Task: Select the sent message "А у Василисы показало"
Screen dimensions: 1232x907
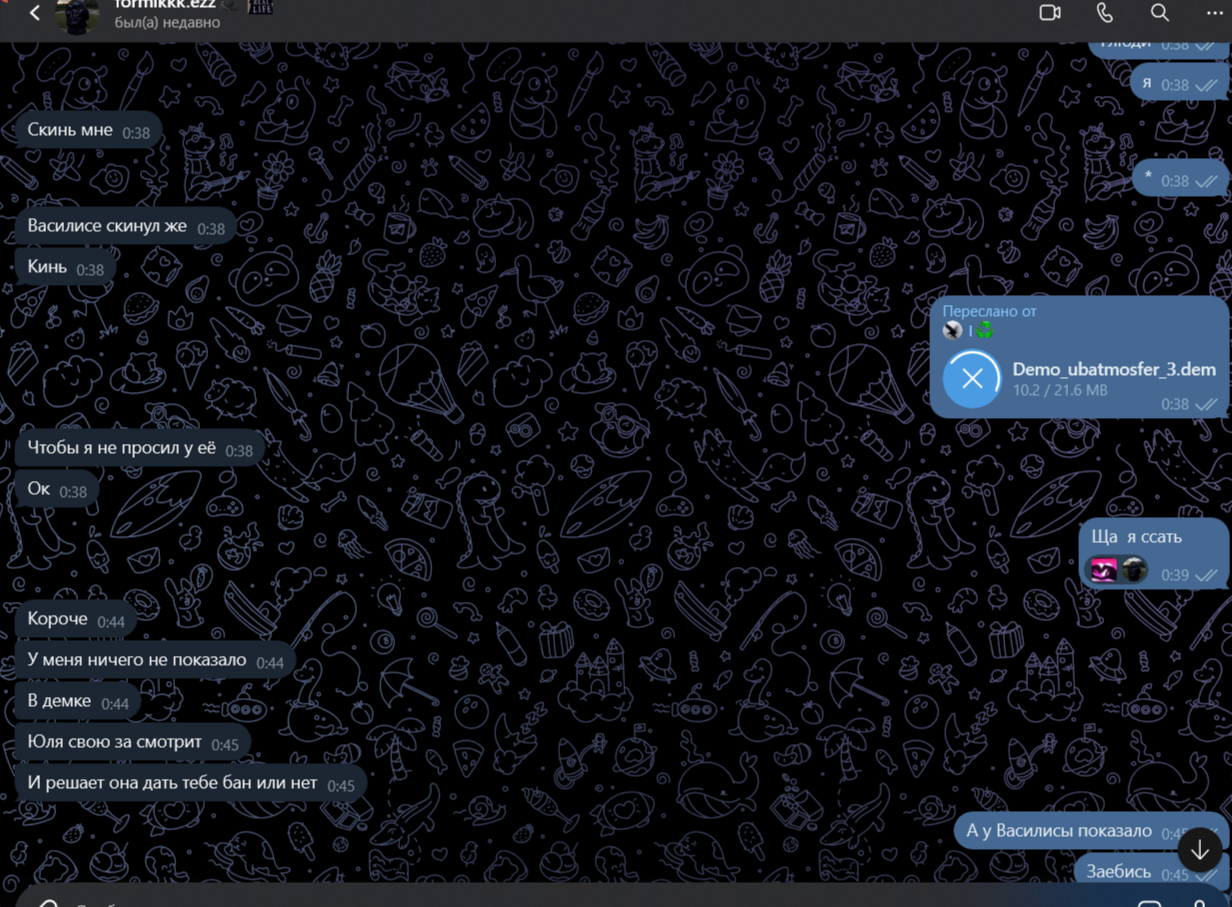Action: coord(1058,831)
